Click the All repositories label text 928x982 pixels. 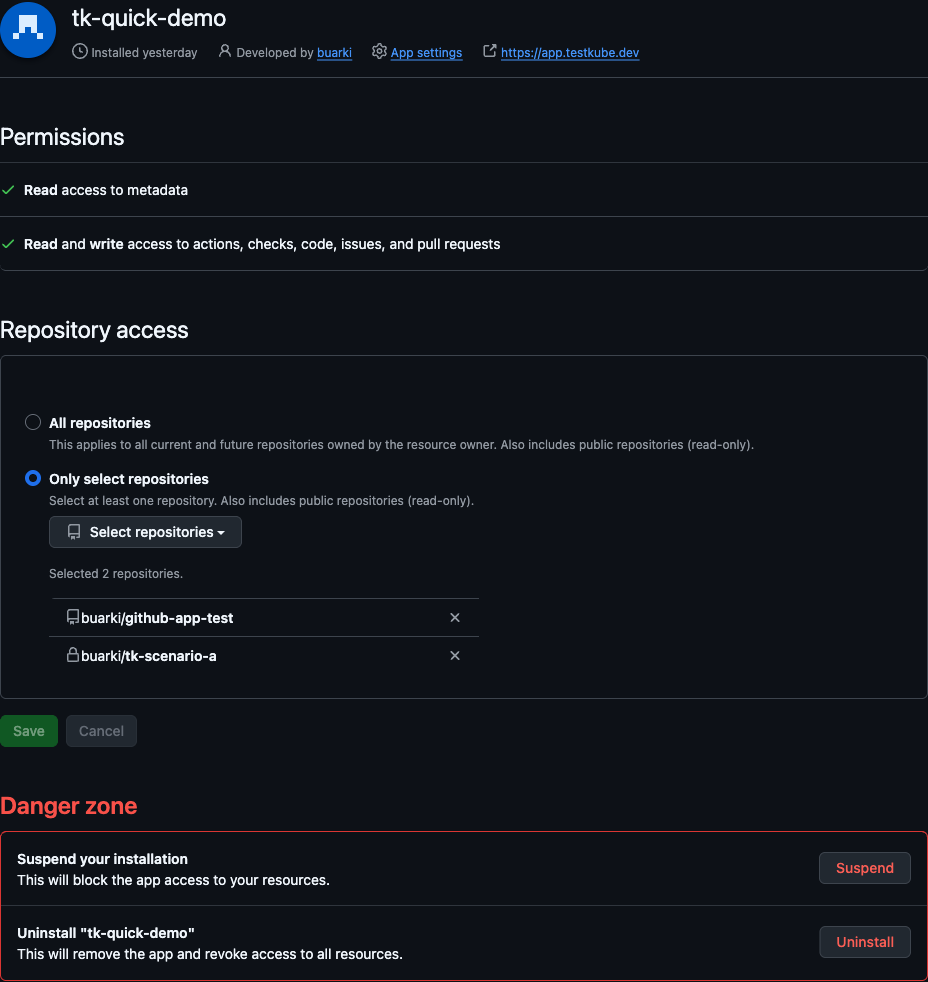coord(100,423)
